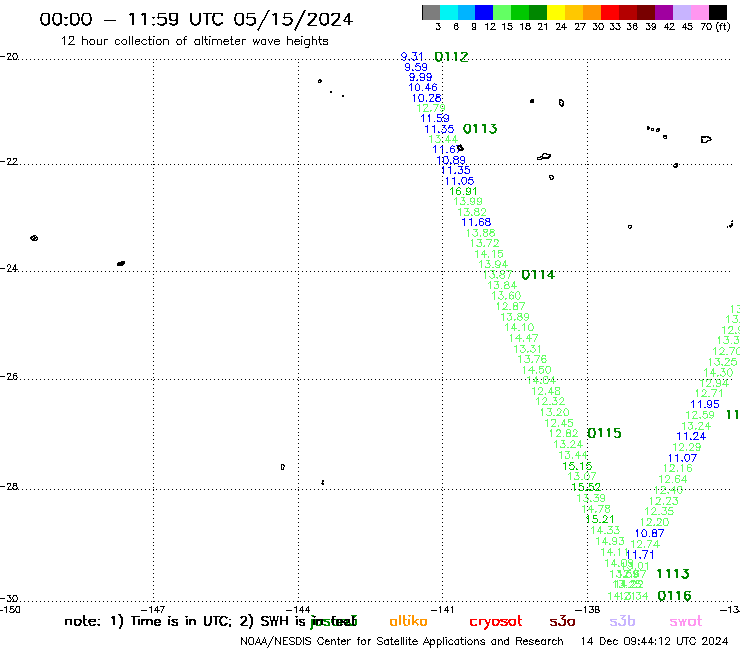The image size is (740, 650).
Task: Click the wave height value 14.50
Action: tap(537, 371)
